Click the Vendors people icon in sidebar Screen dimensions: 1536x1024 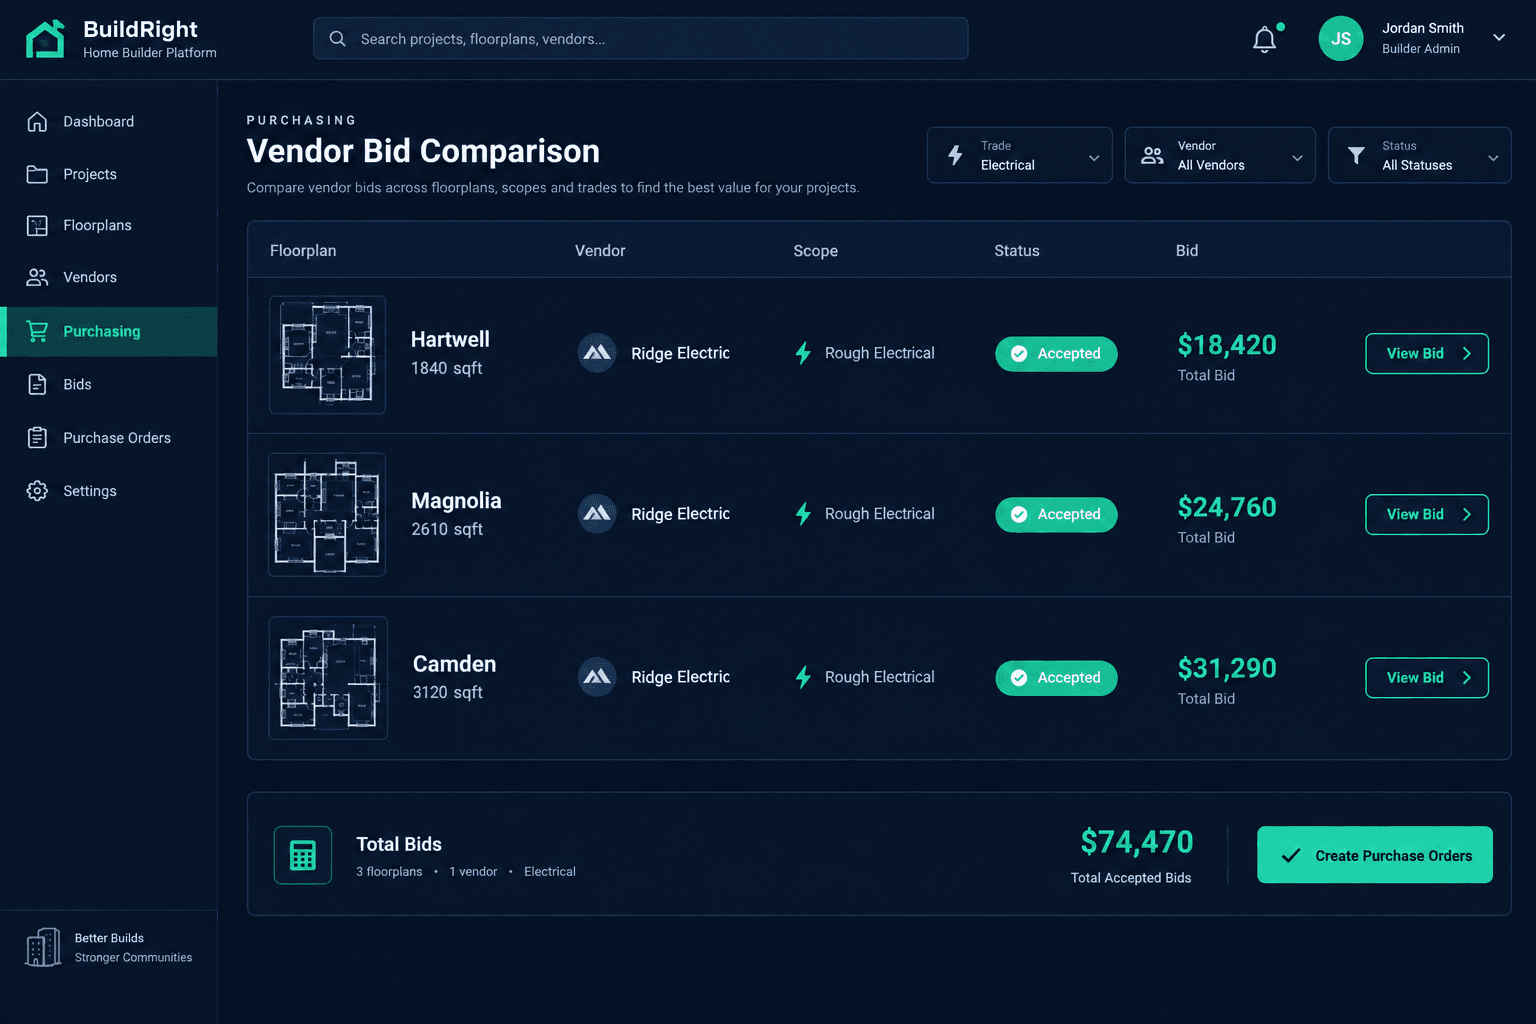(x=37, y=277)
